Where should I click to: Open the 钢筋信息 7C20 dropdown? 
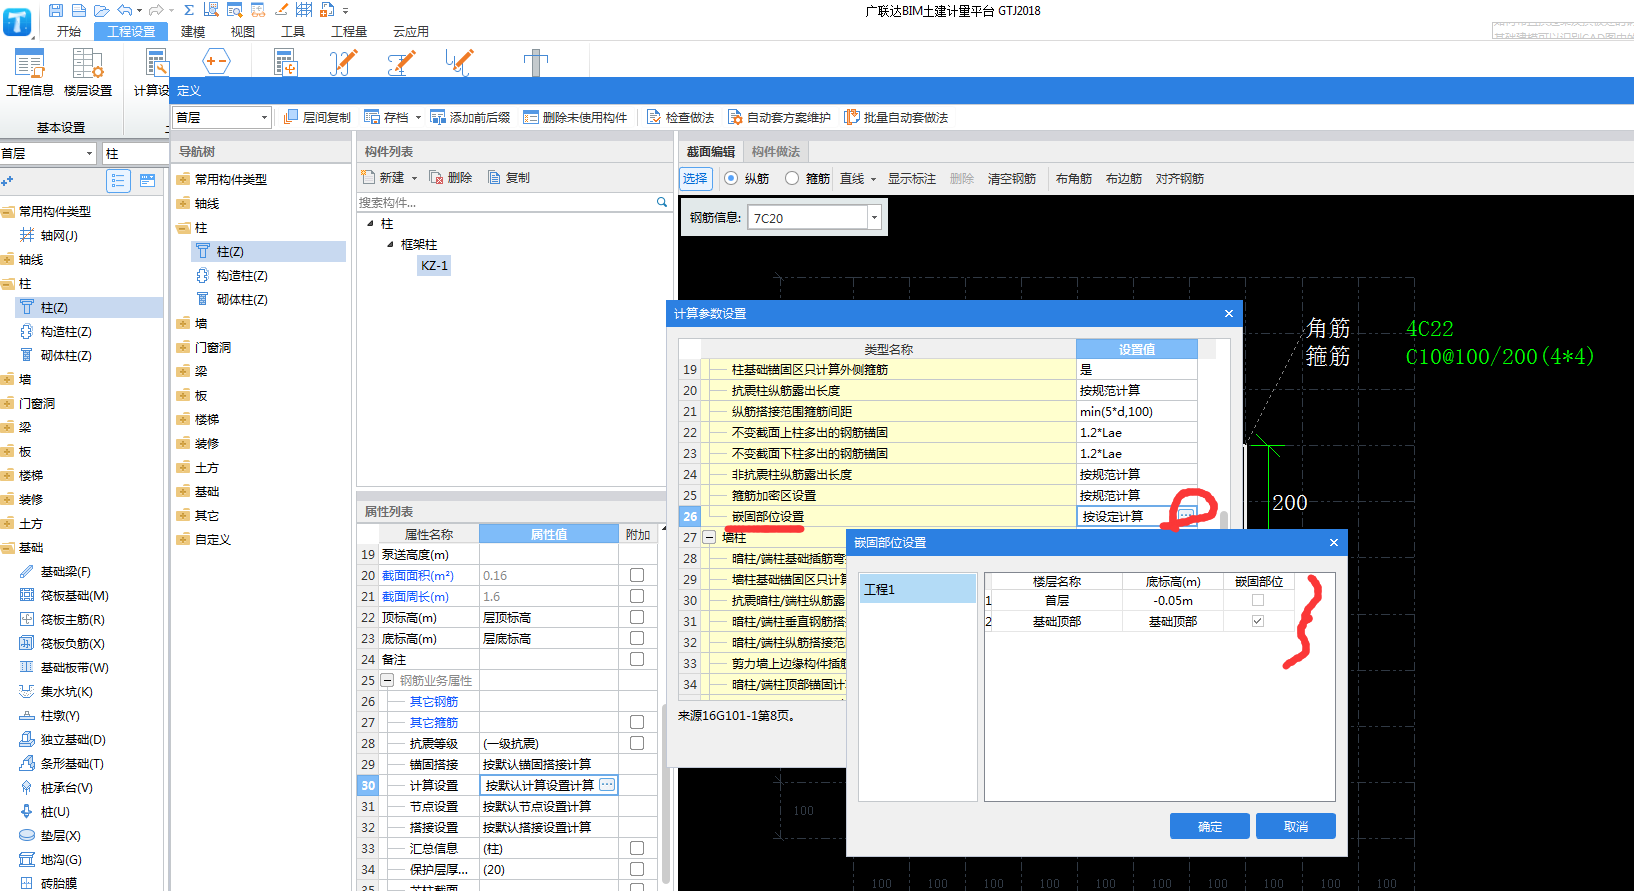click(874, 217)
